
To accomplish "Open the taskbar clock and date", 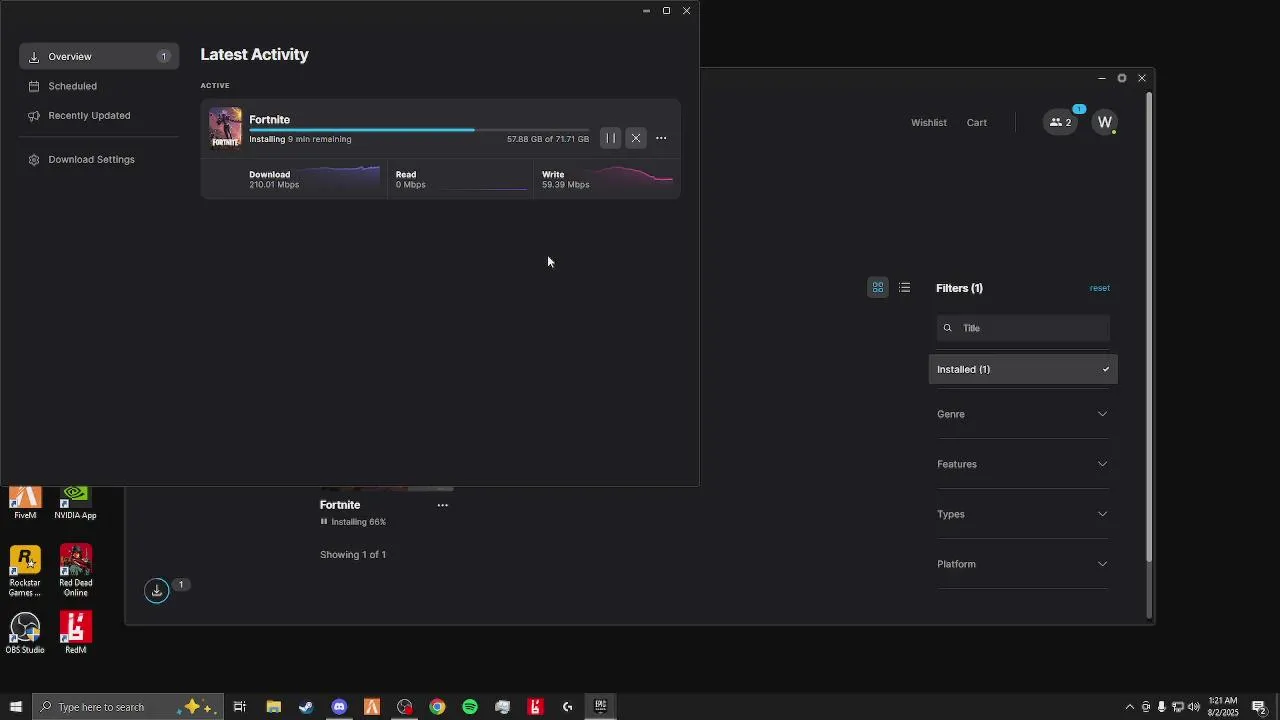I will tap(1223, 707).
